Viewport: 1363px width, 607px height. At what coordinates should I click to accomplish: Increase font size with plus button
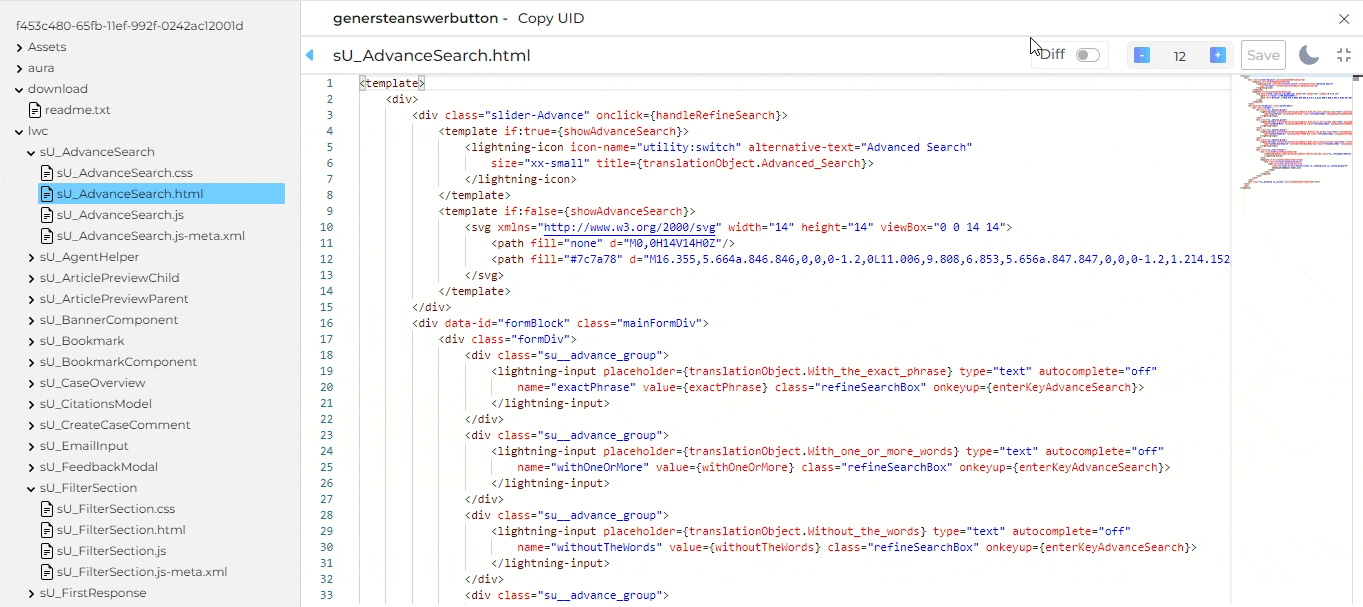point(1217,55)
